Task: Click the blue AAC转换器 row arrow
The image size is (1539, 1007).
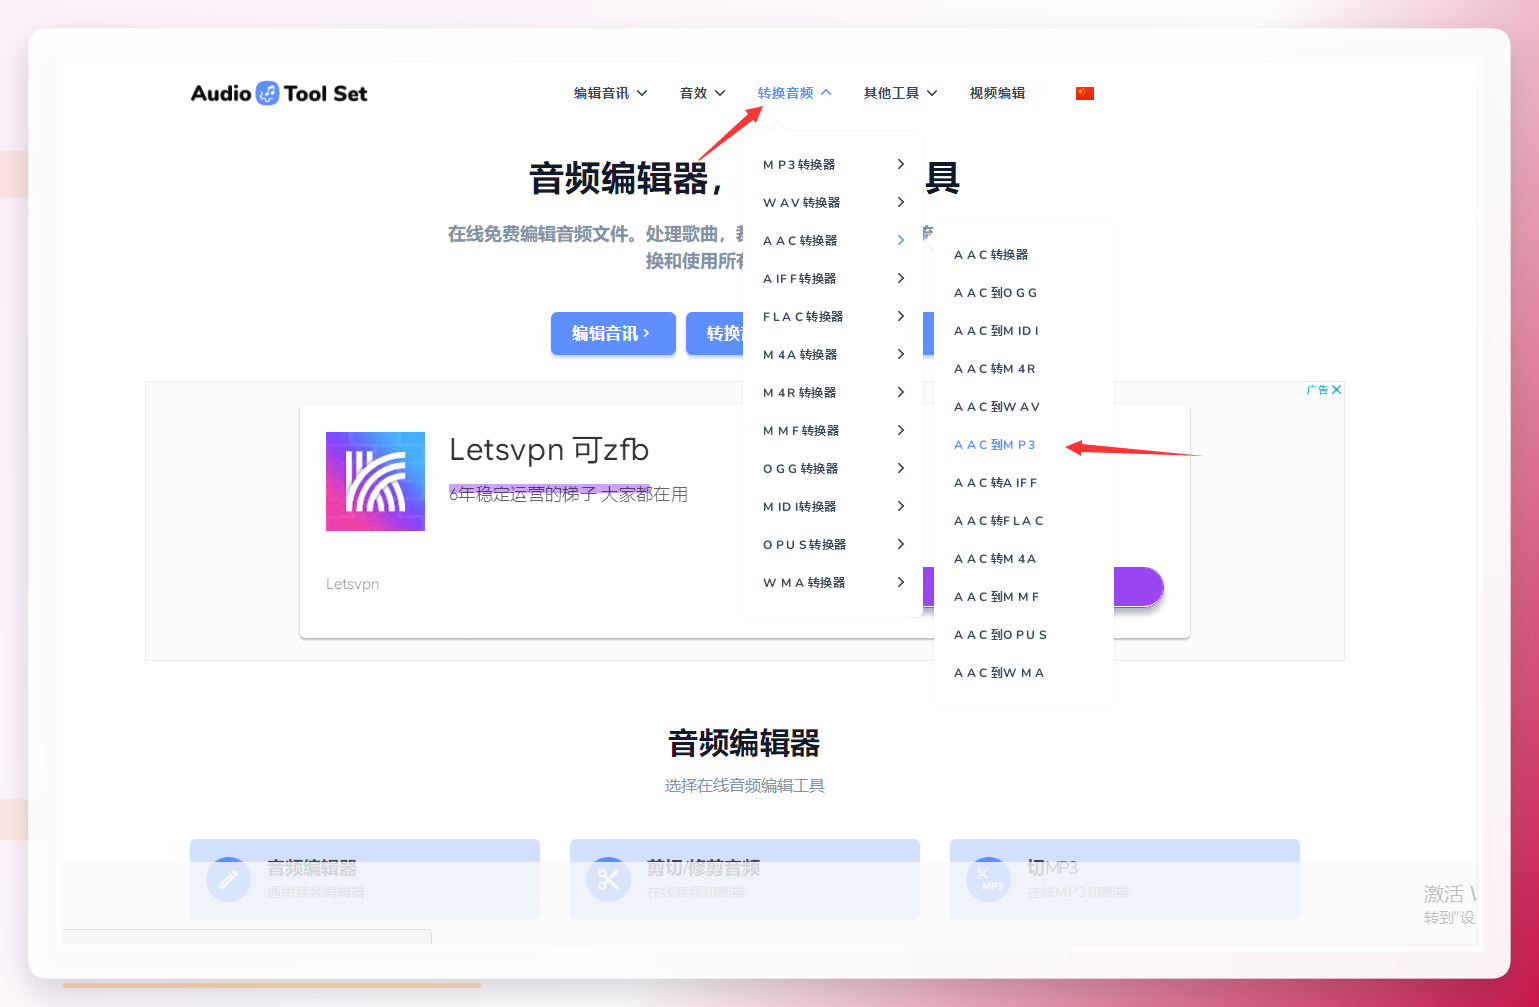Action: pyautogui.click(x=900, y=240)
